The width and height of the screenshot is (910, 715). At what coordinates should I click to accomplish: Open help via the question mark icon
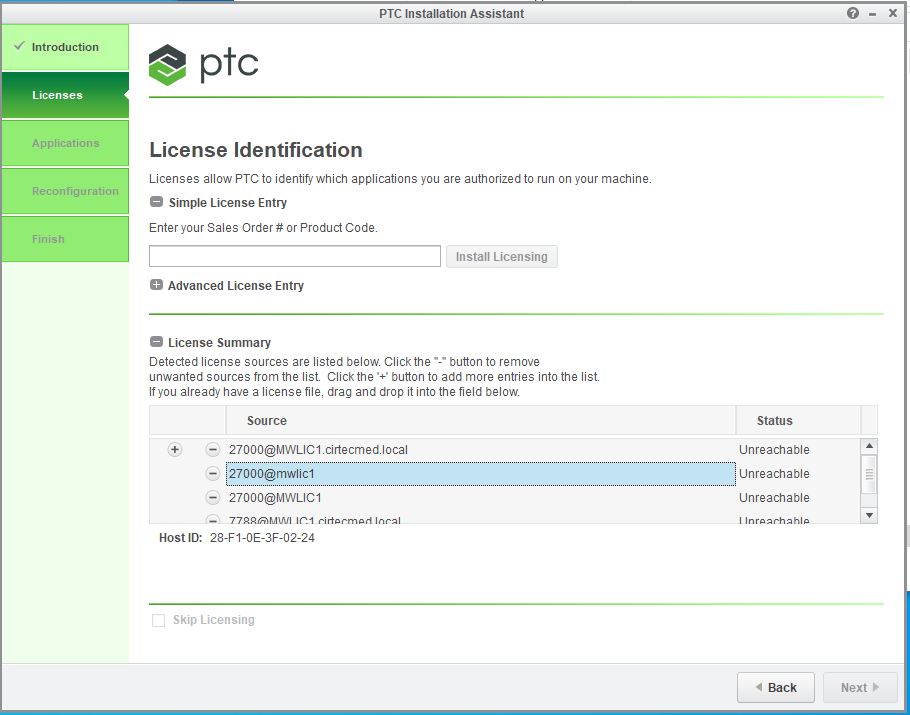(x=853, y=13)
